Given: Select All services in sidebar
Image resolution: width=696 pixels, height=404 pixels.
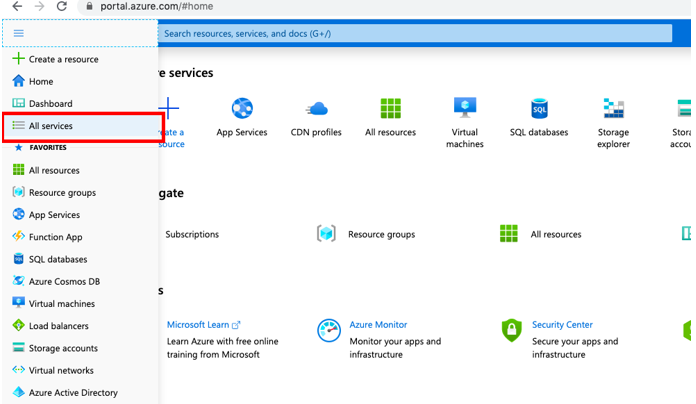Looking at the screenshot, I should pyautogui.click(x=50, y=126).
